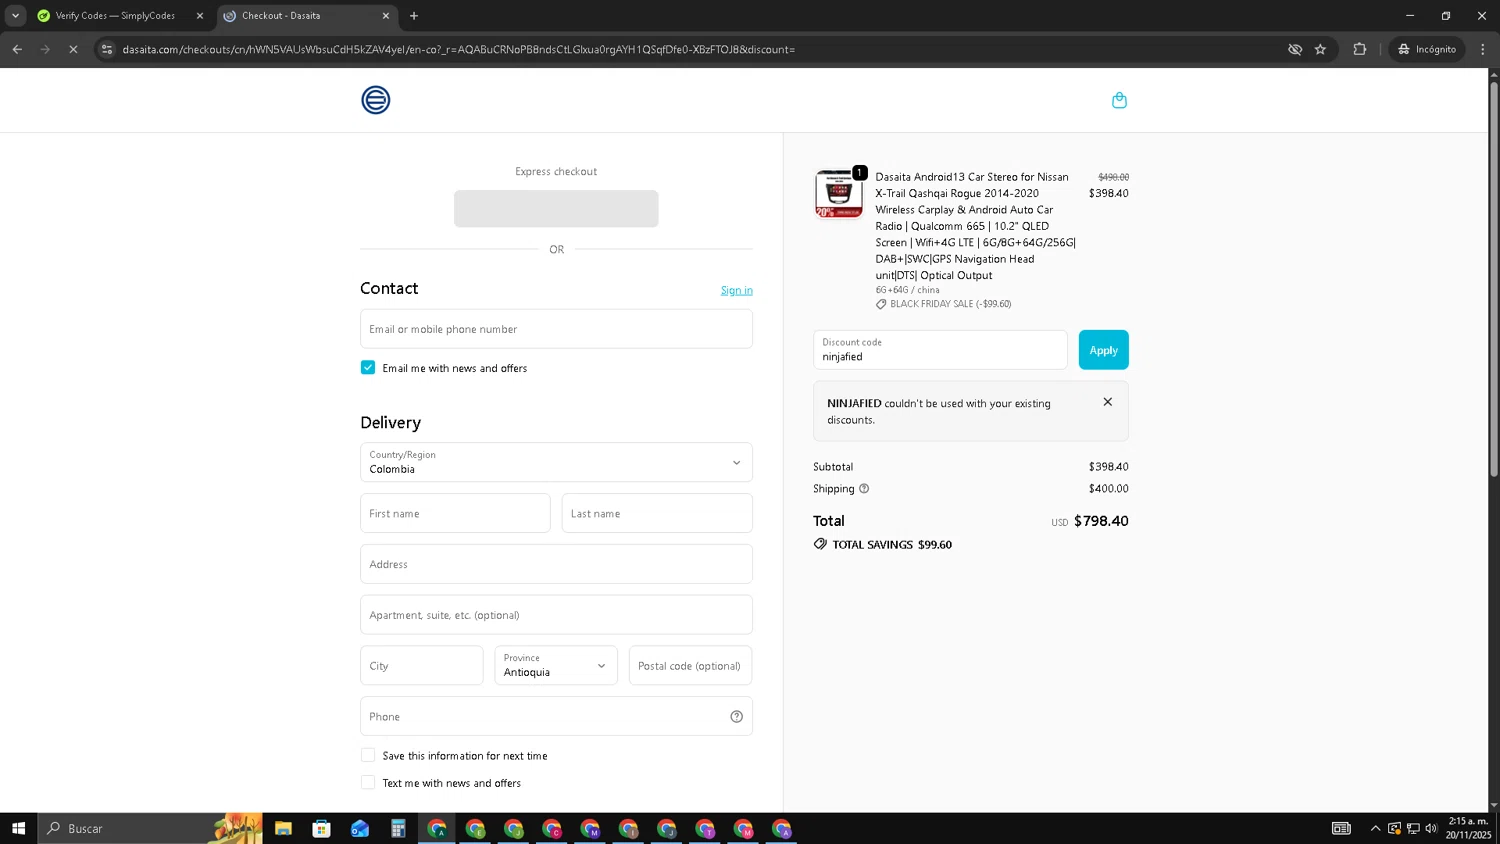Focus the Postal code (optional) field
This screenshot has height=844, width=1500.
tap(690, 665)
